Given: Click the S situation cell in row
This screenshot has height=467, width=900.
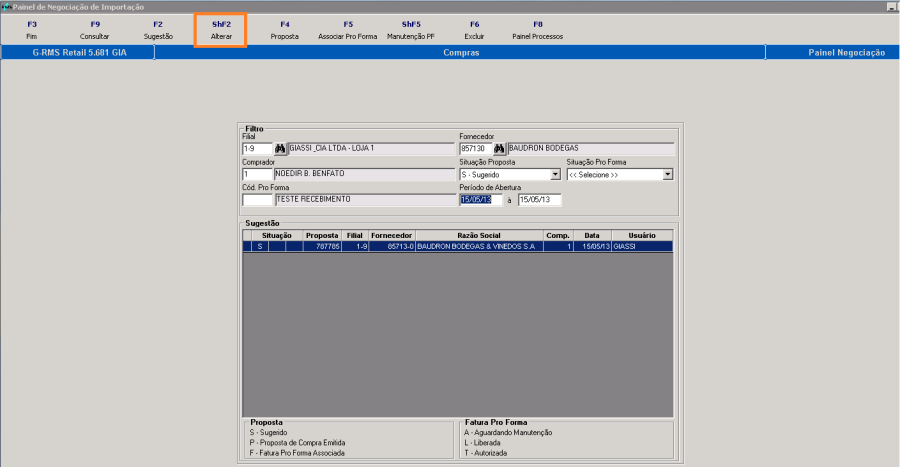Looking at the screenshot, I should point(260,246).
